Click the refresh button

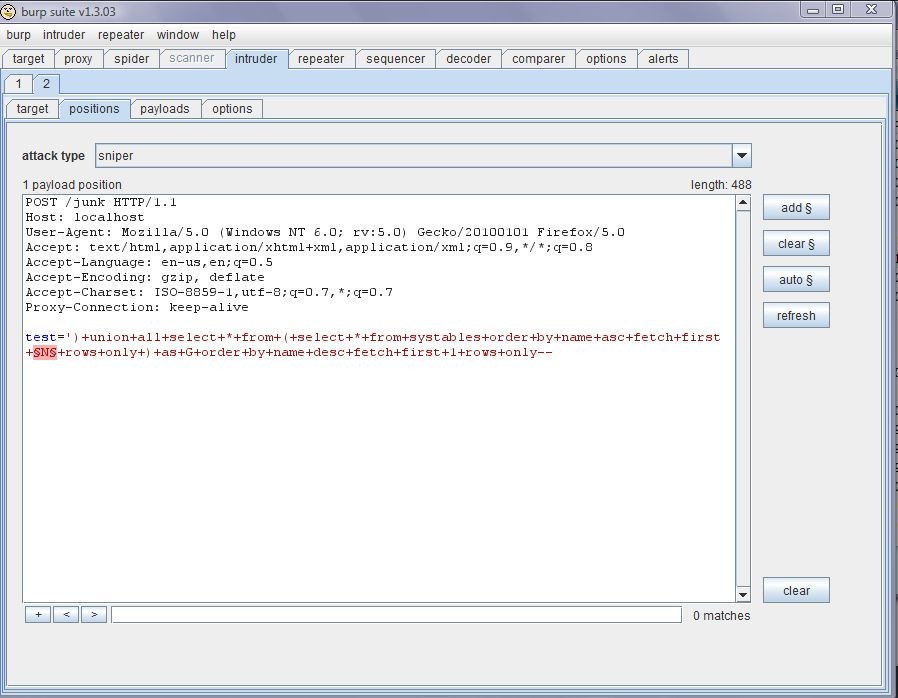[x=796, y=316]
